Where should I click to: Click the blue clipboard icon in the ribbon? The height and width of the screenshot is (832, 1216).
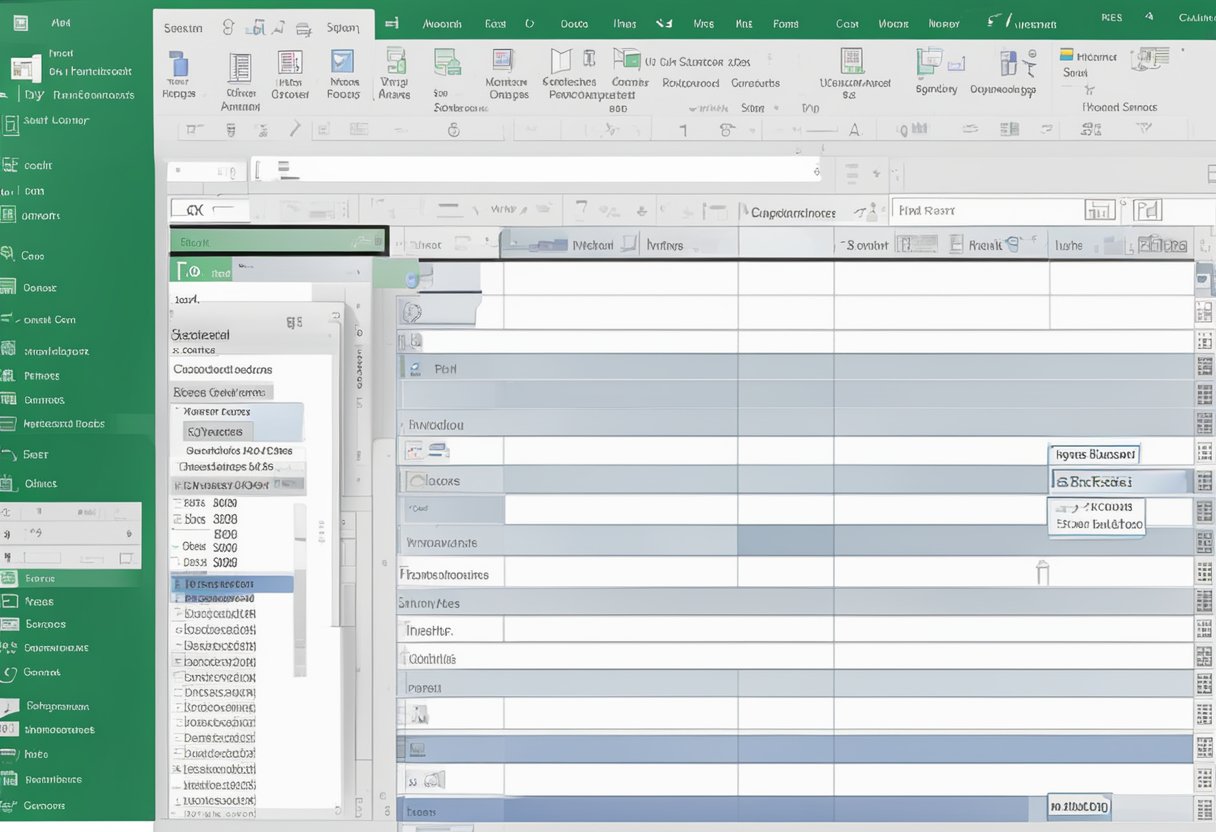[x=179, y=65]
